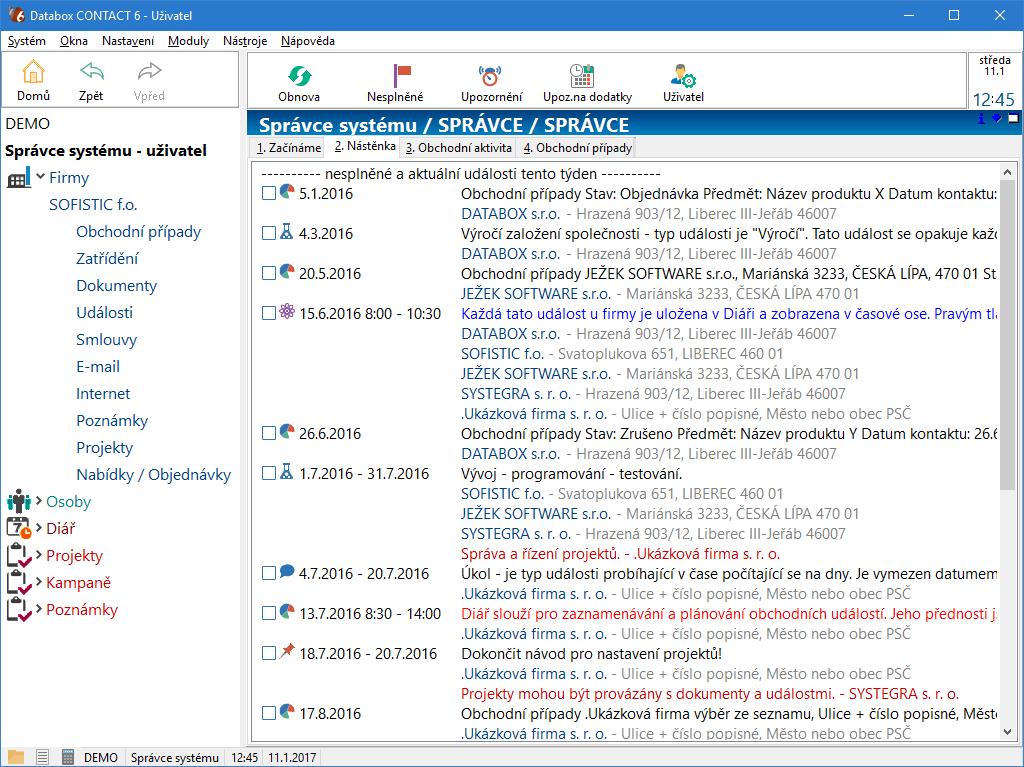Tick the checkbox for the 17.8.2016 event
The height and width of the screenshot is (767, 1024).
click(268, 713)
